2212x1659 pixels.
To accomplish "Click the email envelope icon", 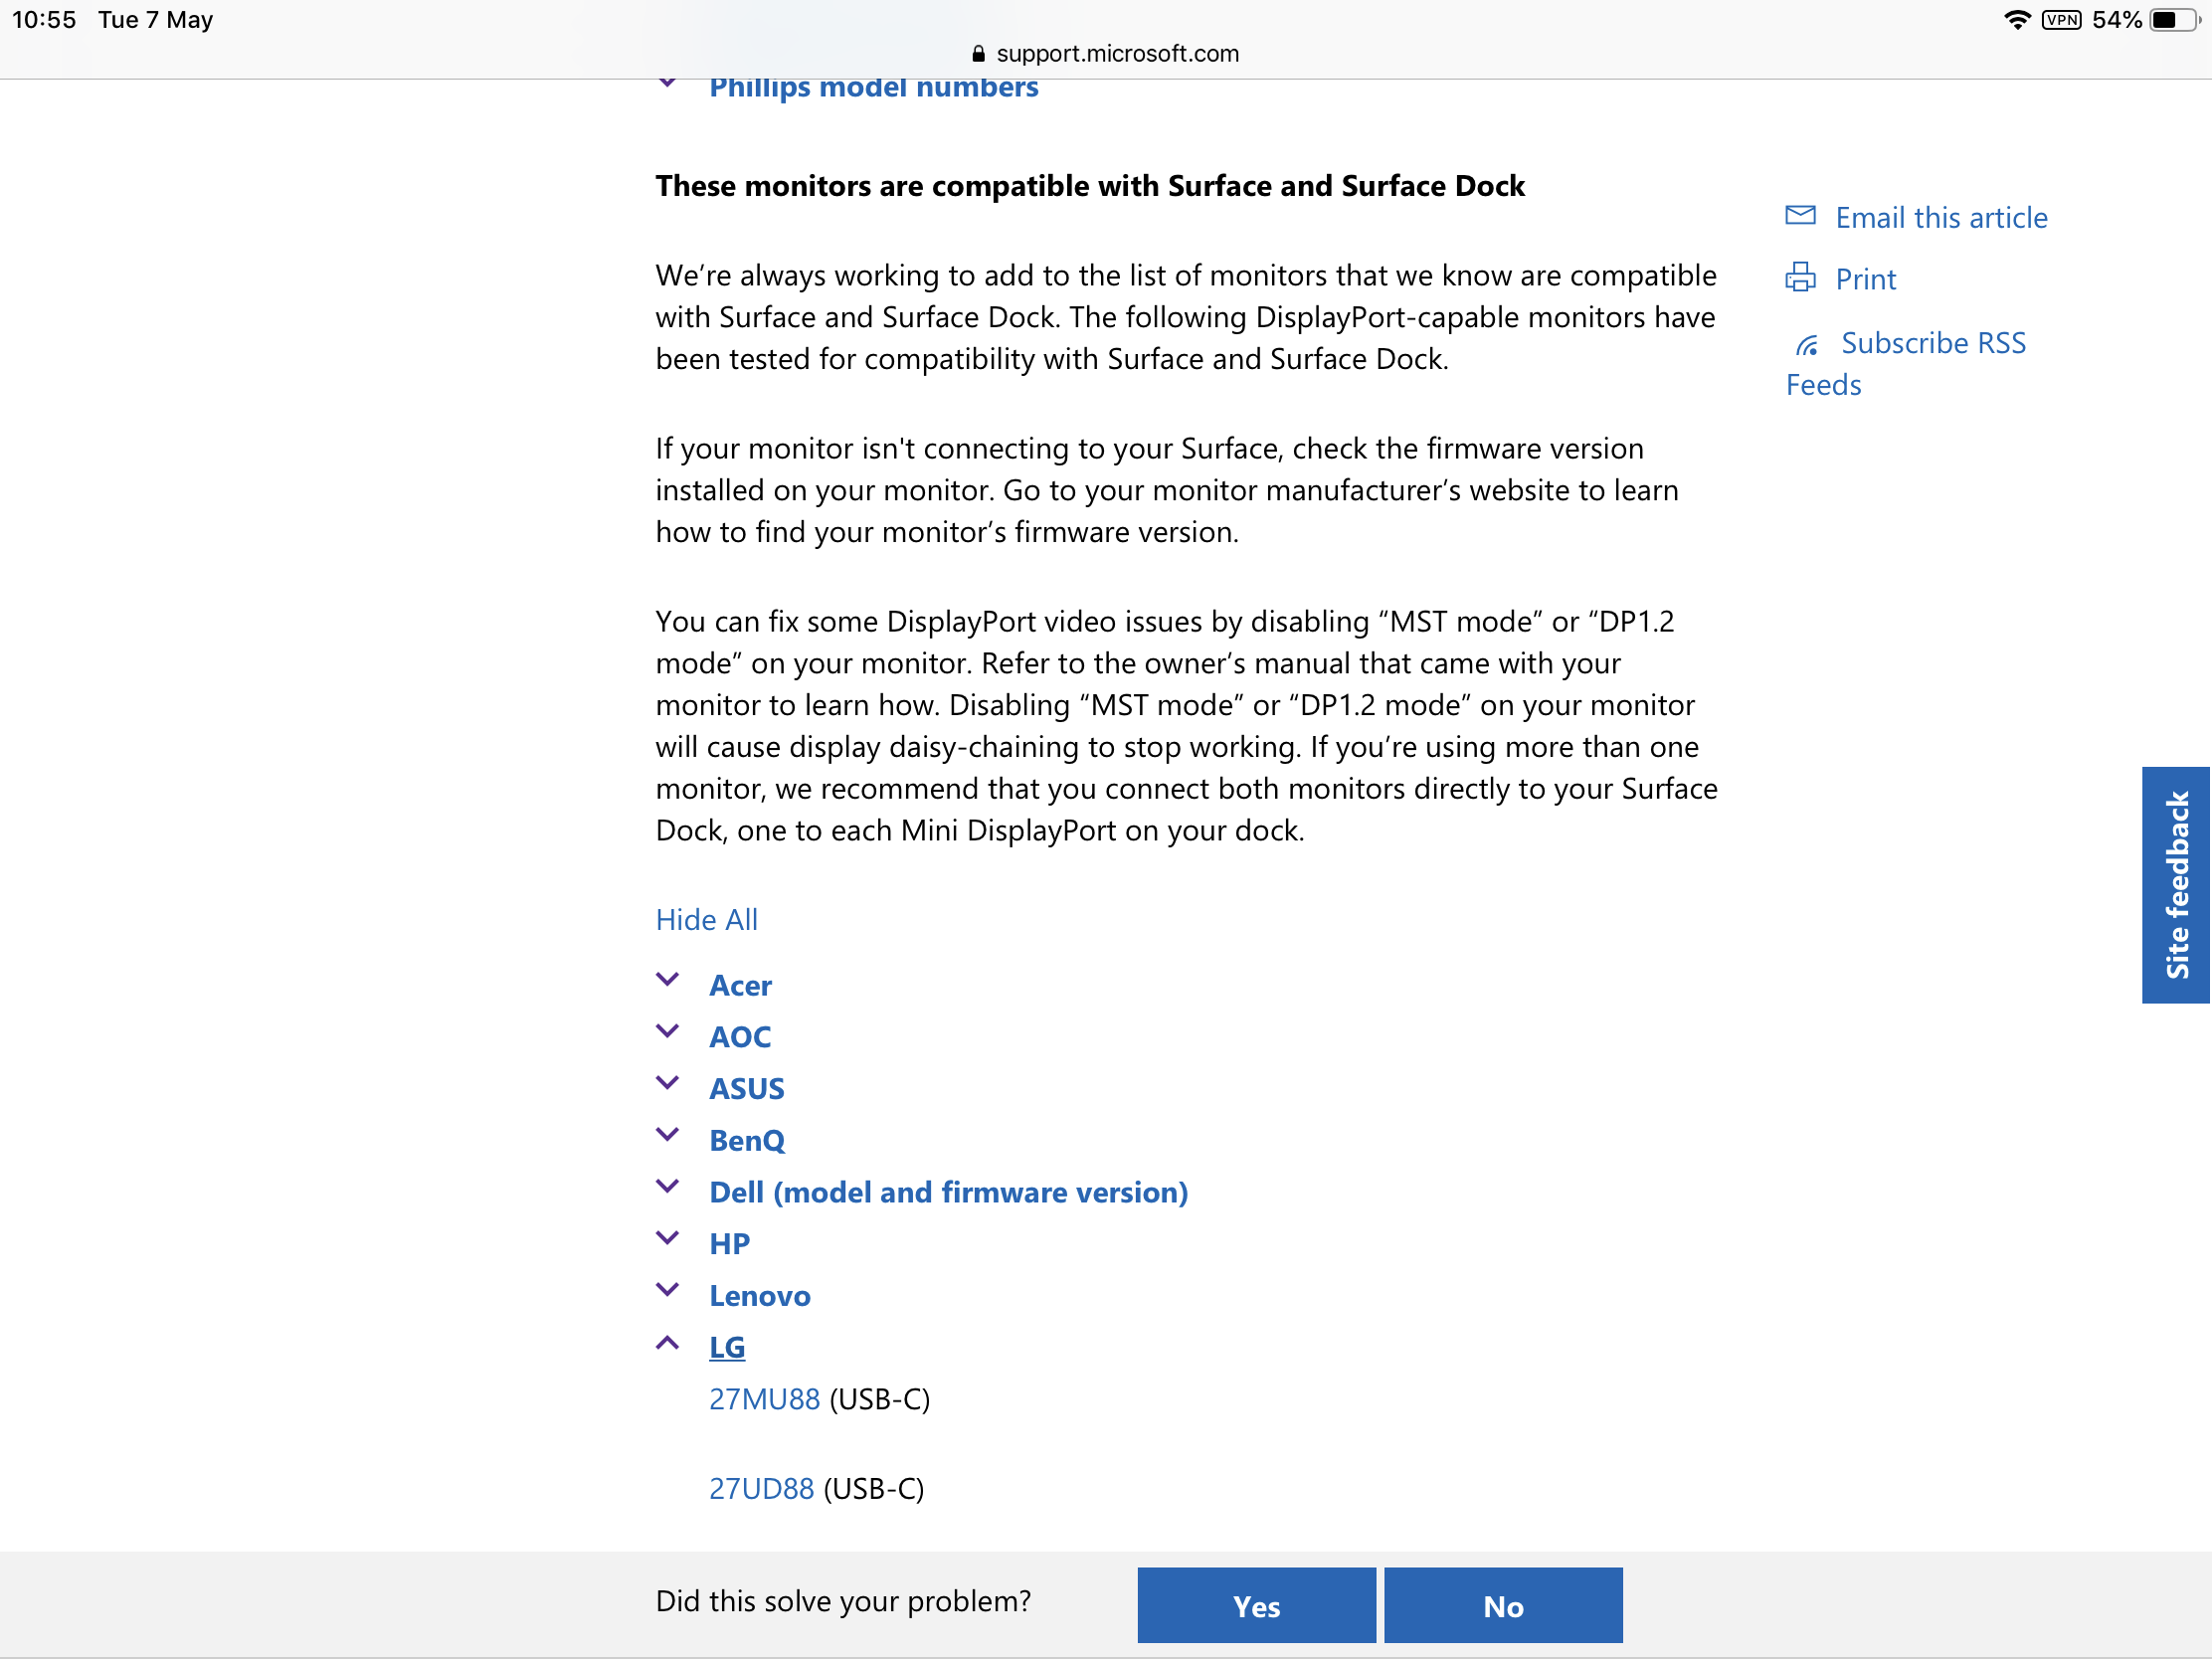I will [1799, 216].
